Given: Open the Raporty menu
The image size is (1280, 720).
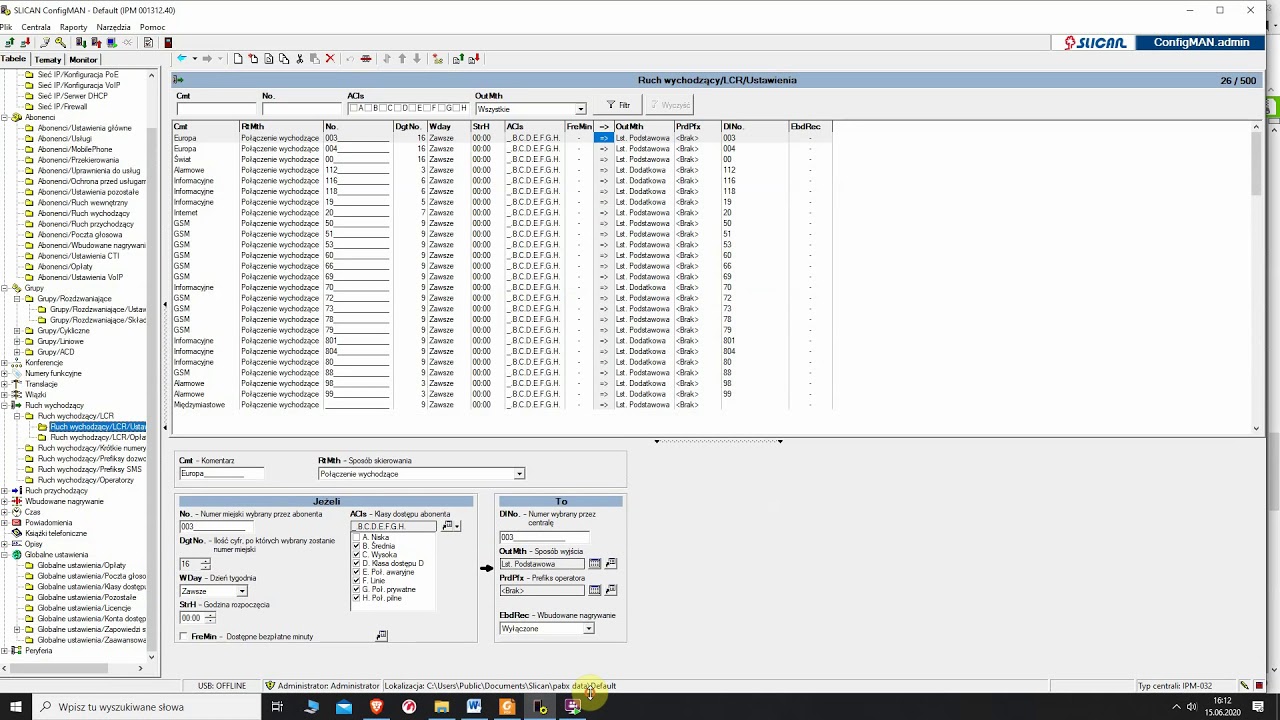Looking at the screenshot, I should (x=73, y=27).
